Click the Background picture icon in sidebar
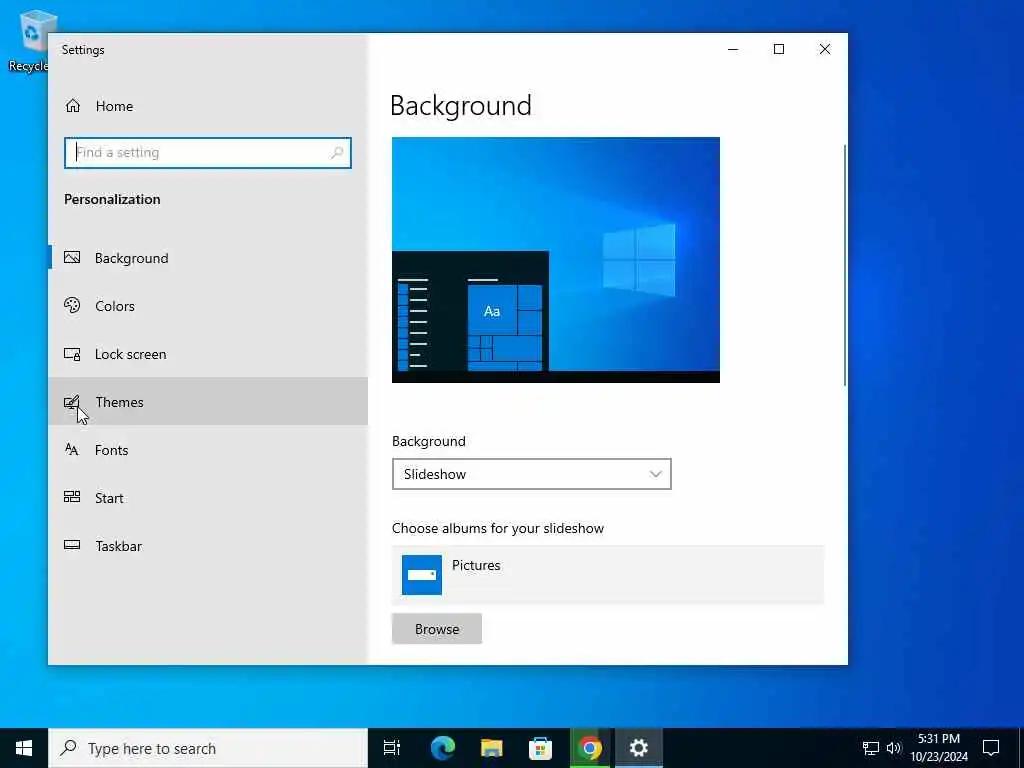Screen dimensions: 1024x768 [x=72, y=257]
